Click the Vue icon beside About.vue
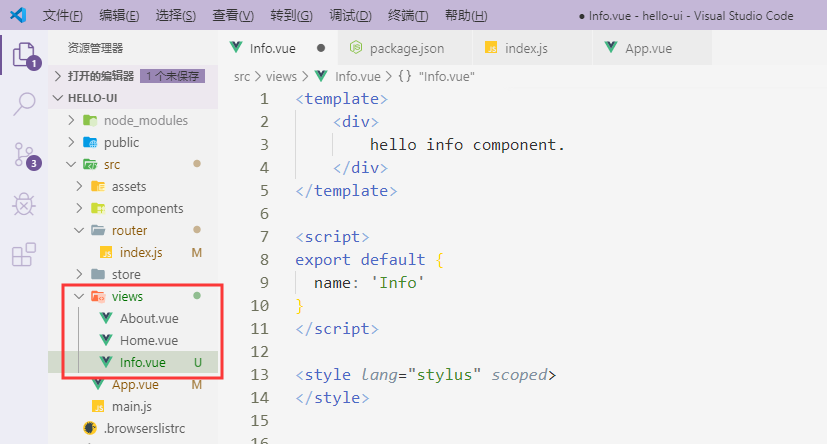 (106, 318)
